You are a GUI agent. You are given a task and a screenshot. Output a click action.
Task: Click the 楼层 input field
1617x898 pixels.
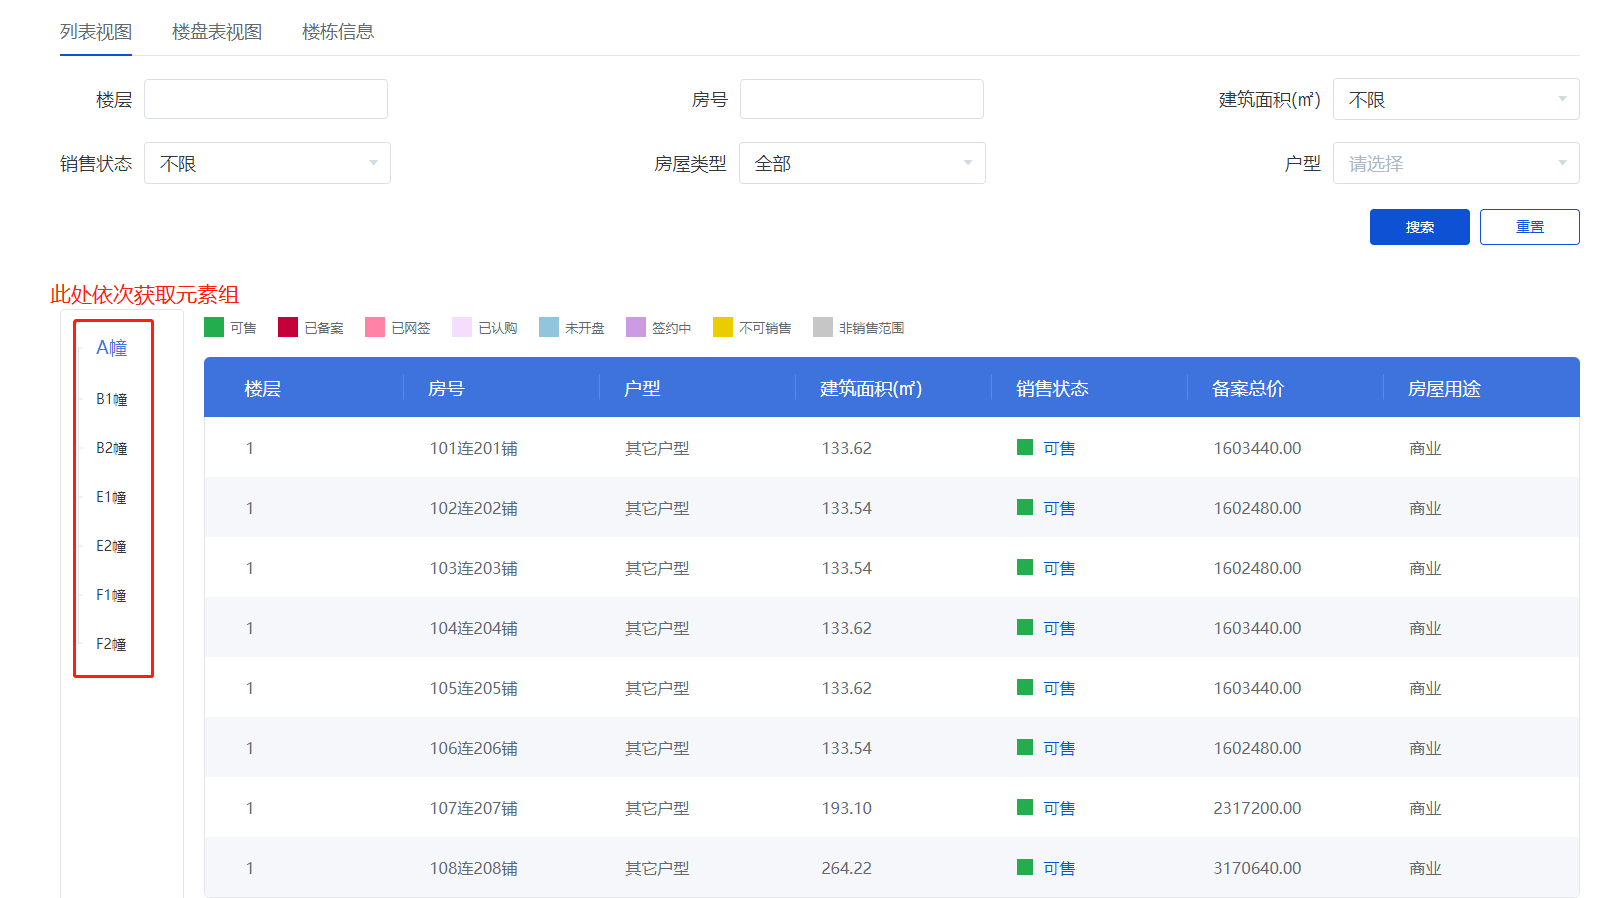coord(266,99)
